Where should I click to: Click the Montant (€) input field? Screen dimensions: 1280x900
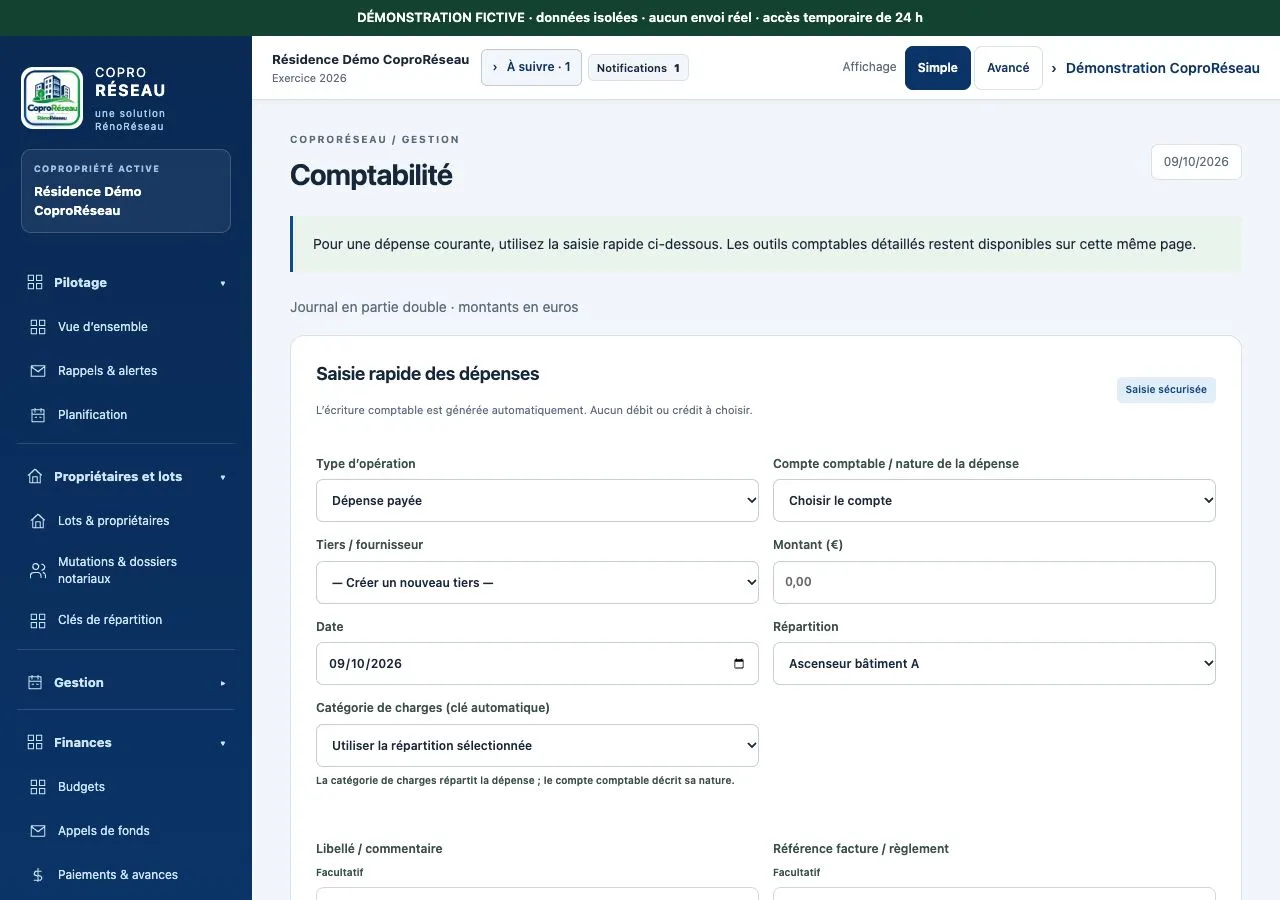tap(994, 582)
